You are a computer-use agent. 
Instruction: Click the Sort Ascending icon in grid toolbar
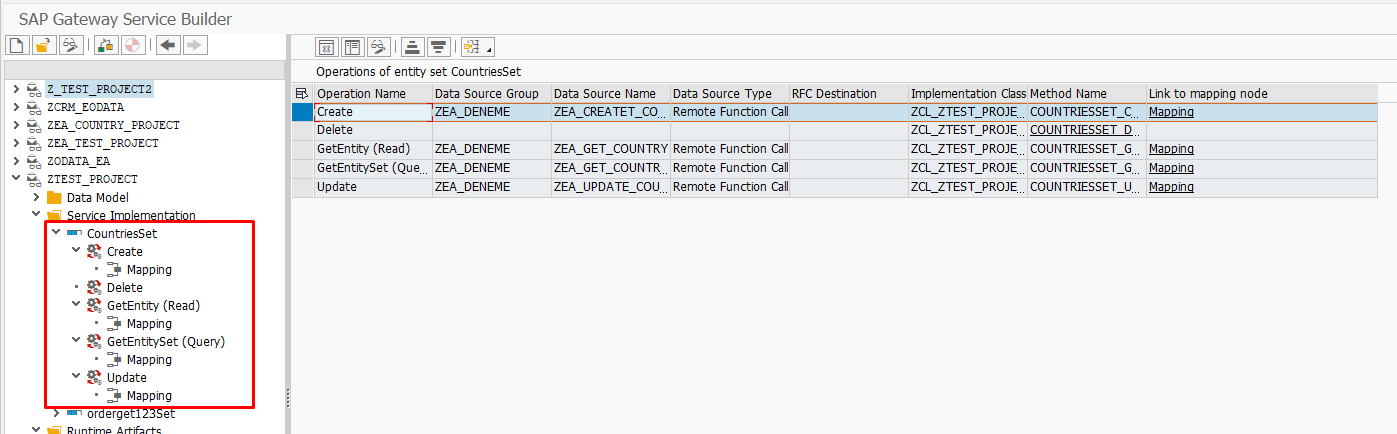410,47
